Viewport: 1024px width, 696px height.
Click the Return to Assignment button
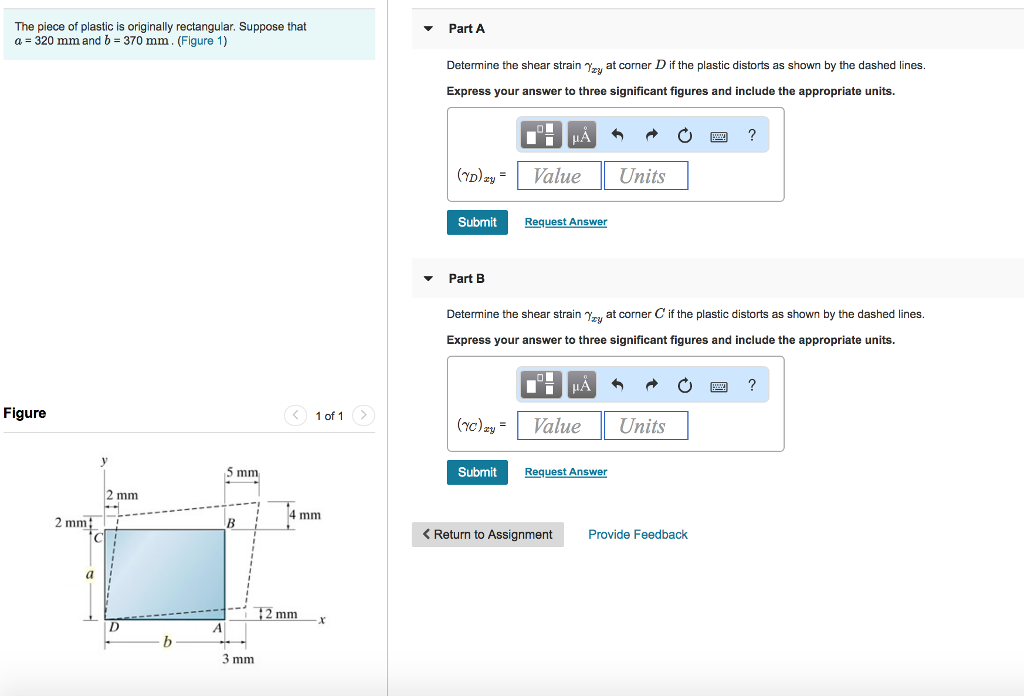click(x=488, y=535)
